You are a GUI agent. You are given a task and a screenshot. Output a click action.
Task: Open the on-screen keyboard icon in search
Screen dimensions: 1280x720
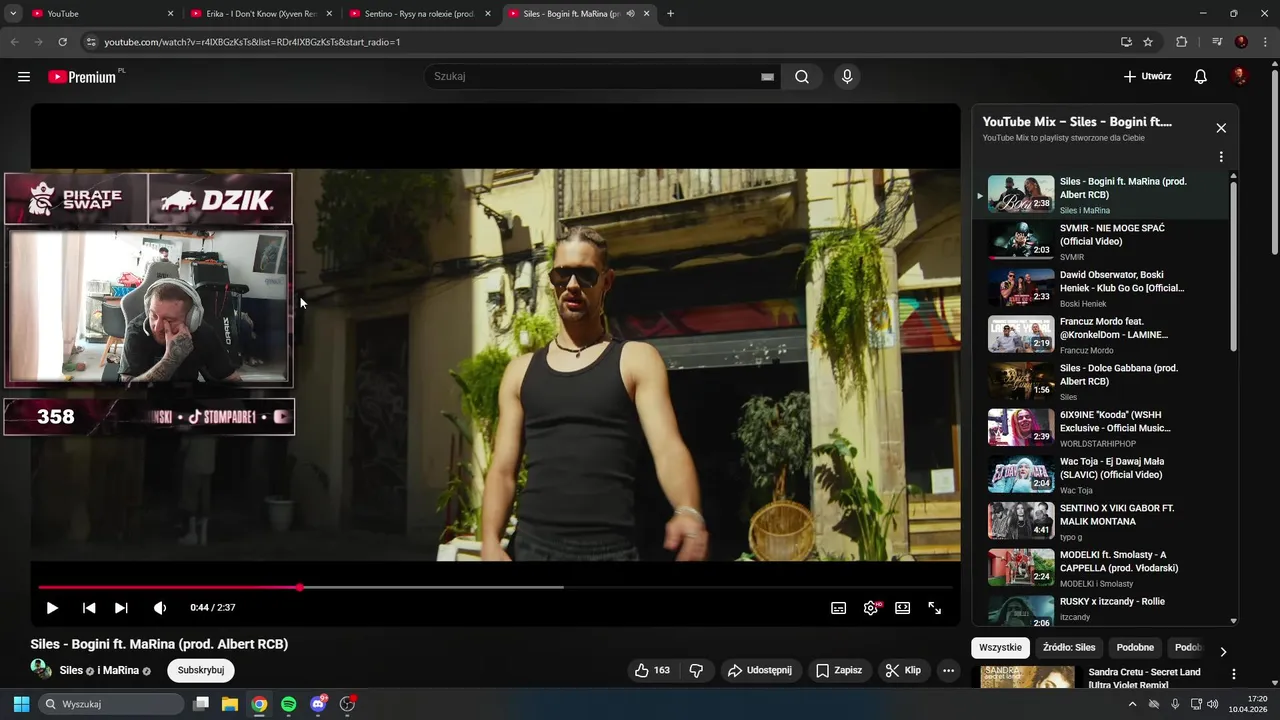768,77
